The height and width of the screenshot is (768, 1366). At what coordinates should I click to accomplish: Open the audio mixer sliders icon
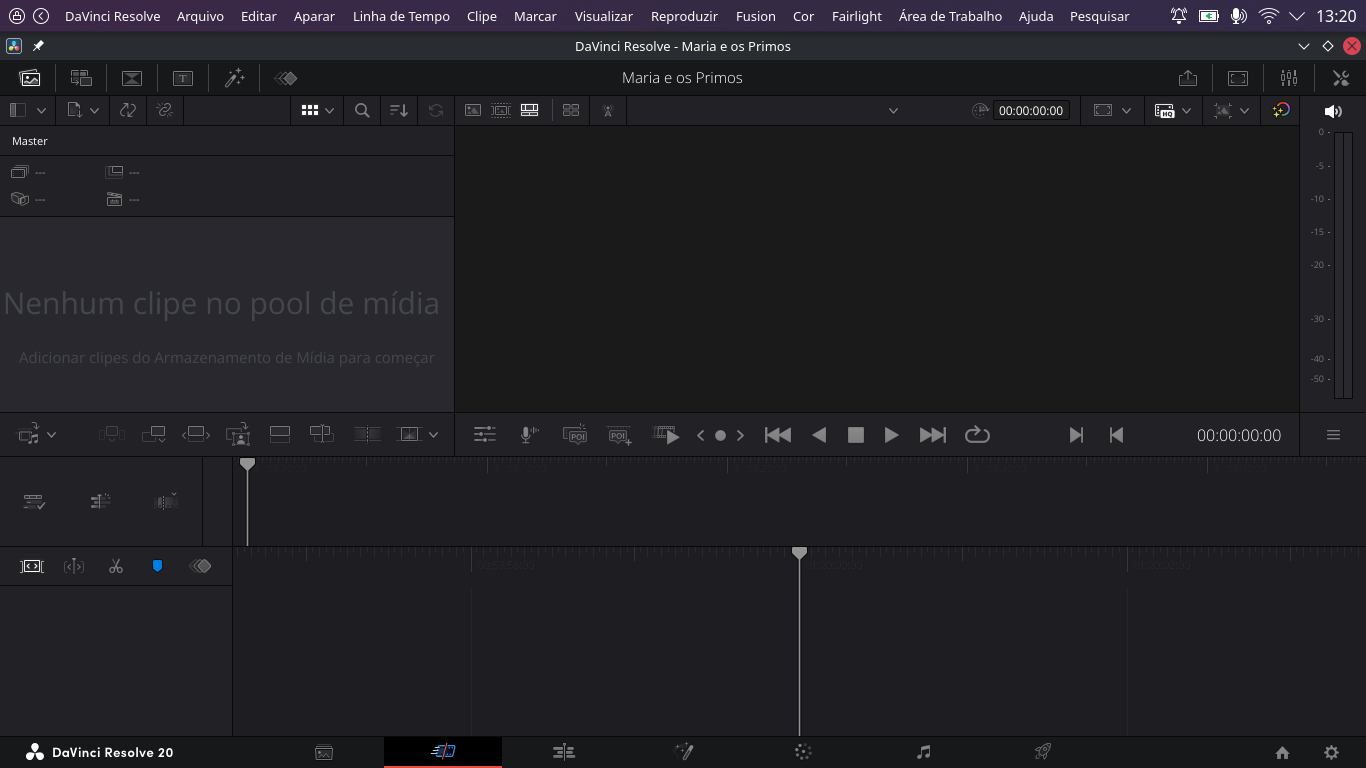tap(1288, 78)
